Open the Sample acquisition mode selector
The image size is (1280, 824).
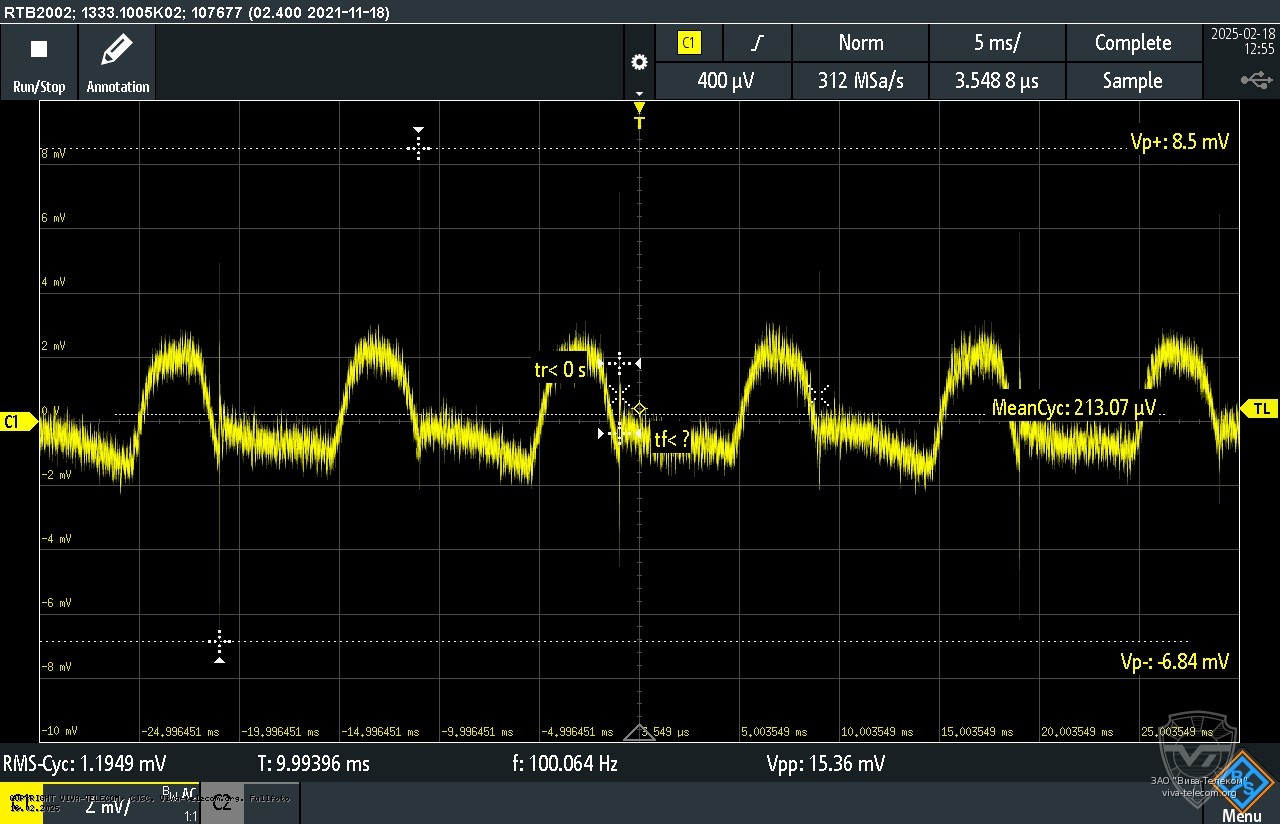click(1132, 81)
